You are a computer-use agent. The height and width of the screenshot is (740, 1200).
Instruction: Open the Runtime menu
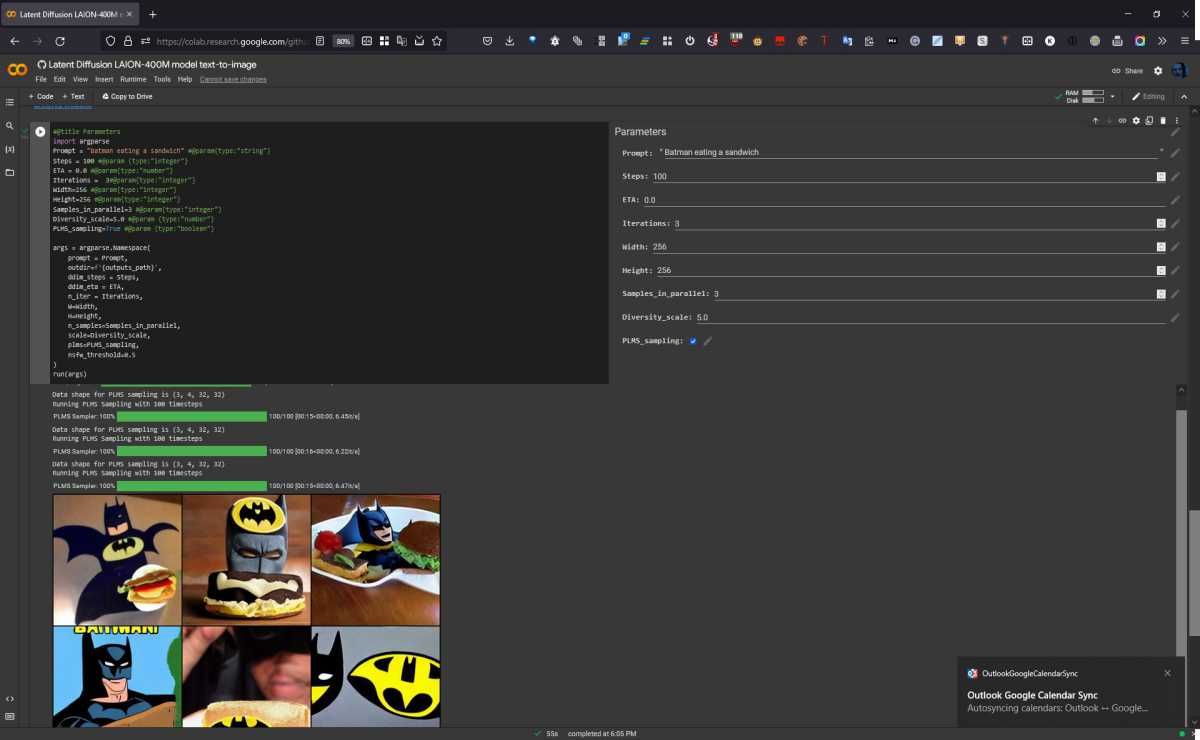pos(133,79)
